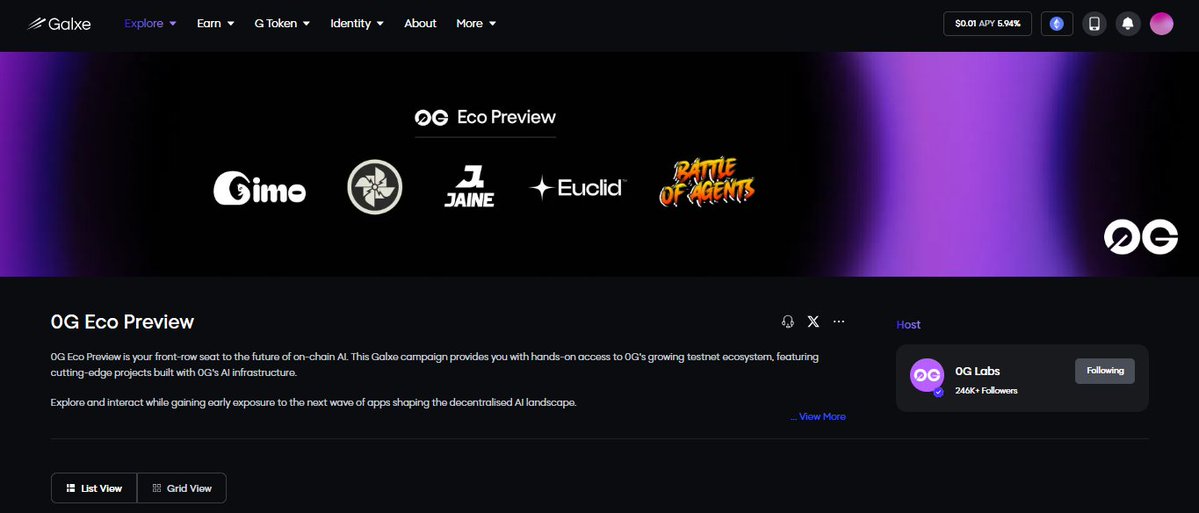The image size is (1199, 513).
Task: Click the Host section label
Action: 908,325
